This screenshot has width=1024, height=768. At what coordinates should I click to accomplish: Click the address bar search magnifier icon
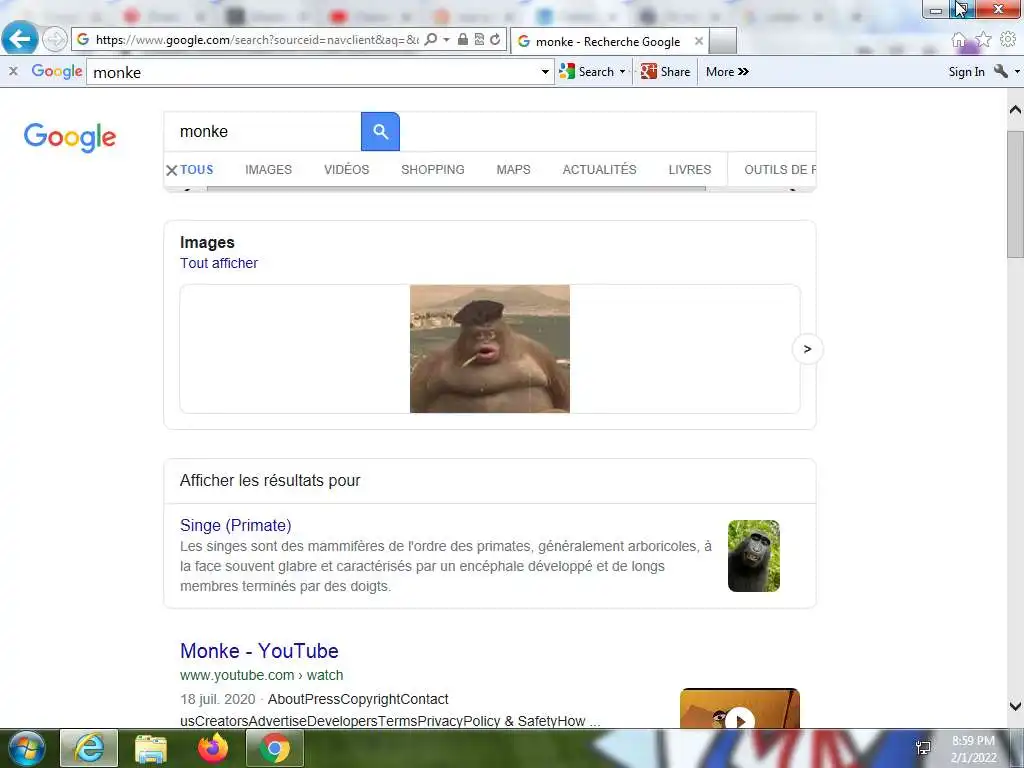coord(430,40)
